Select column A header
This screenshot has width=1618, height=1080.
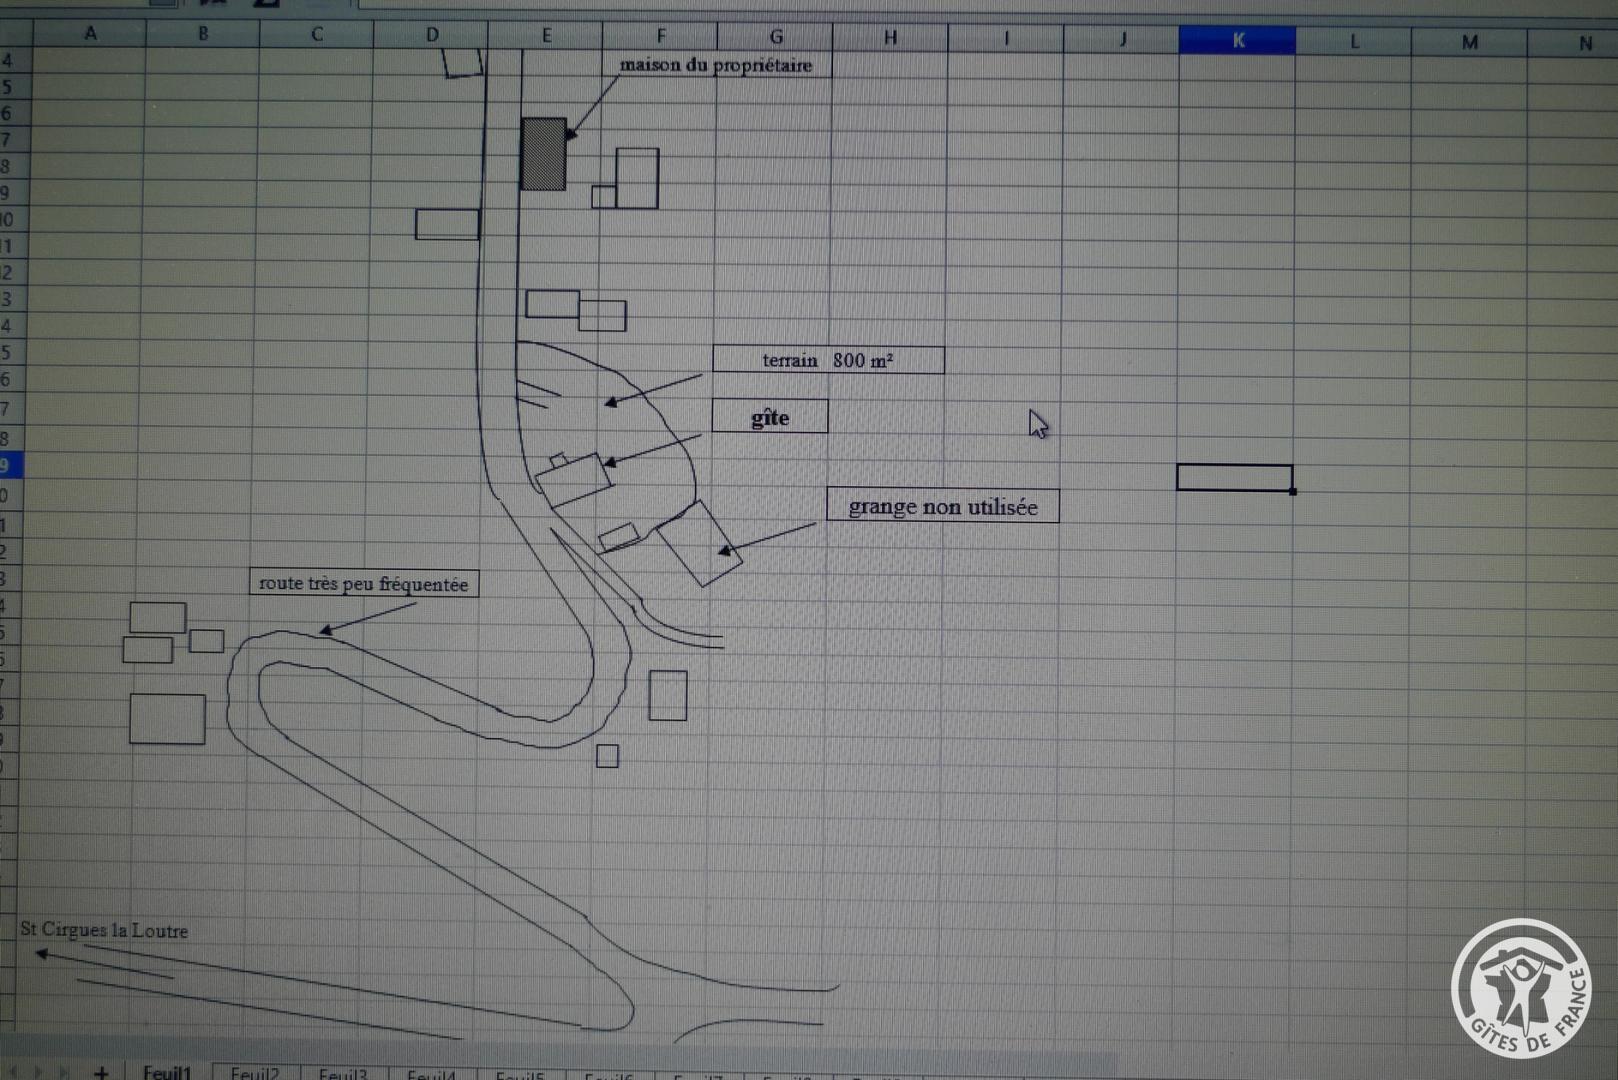pos(90,33)
